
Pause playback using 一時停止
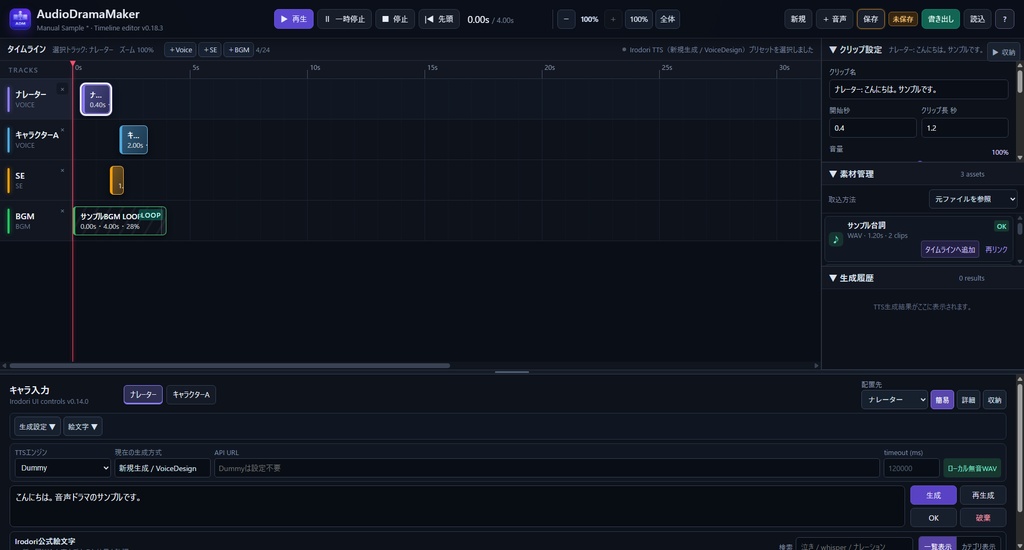point(345,19)
